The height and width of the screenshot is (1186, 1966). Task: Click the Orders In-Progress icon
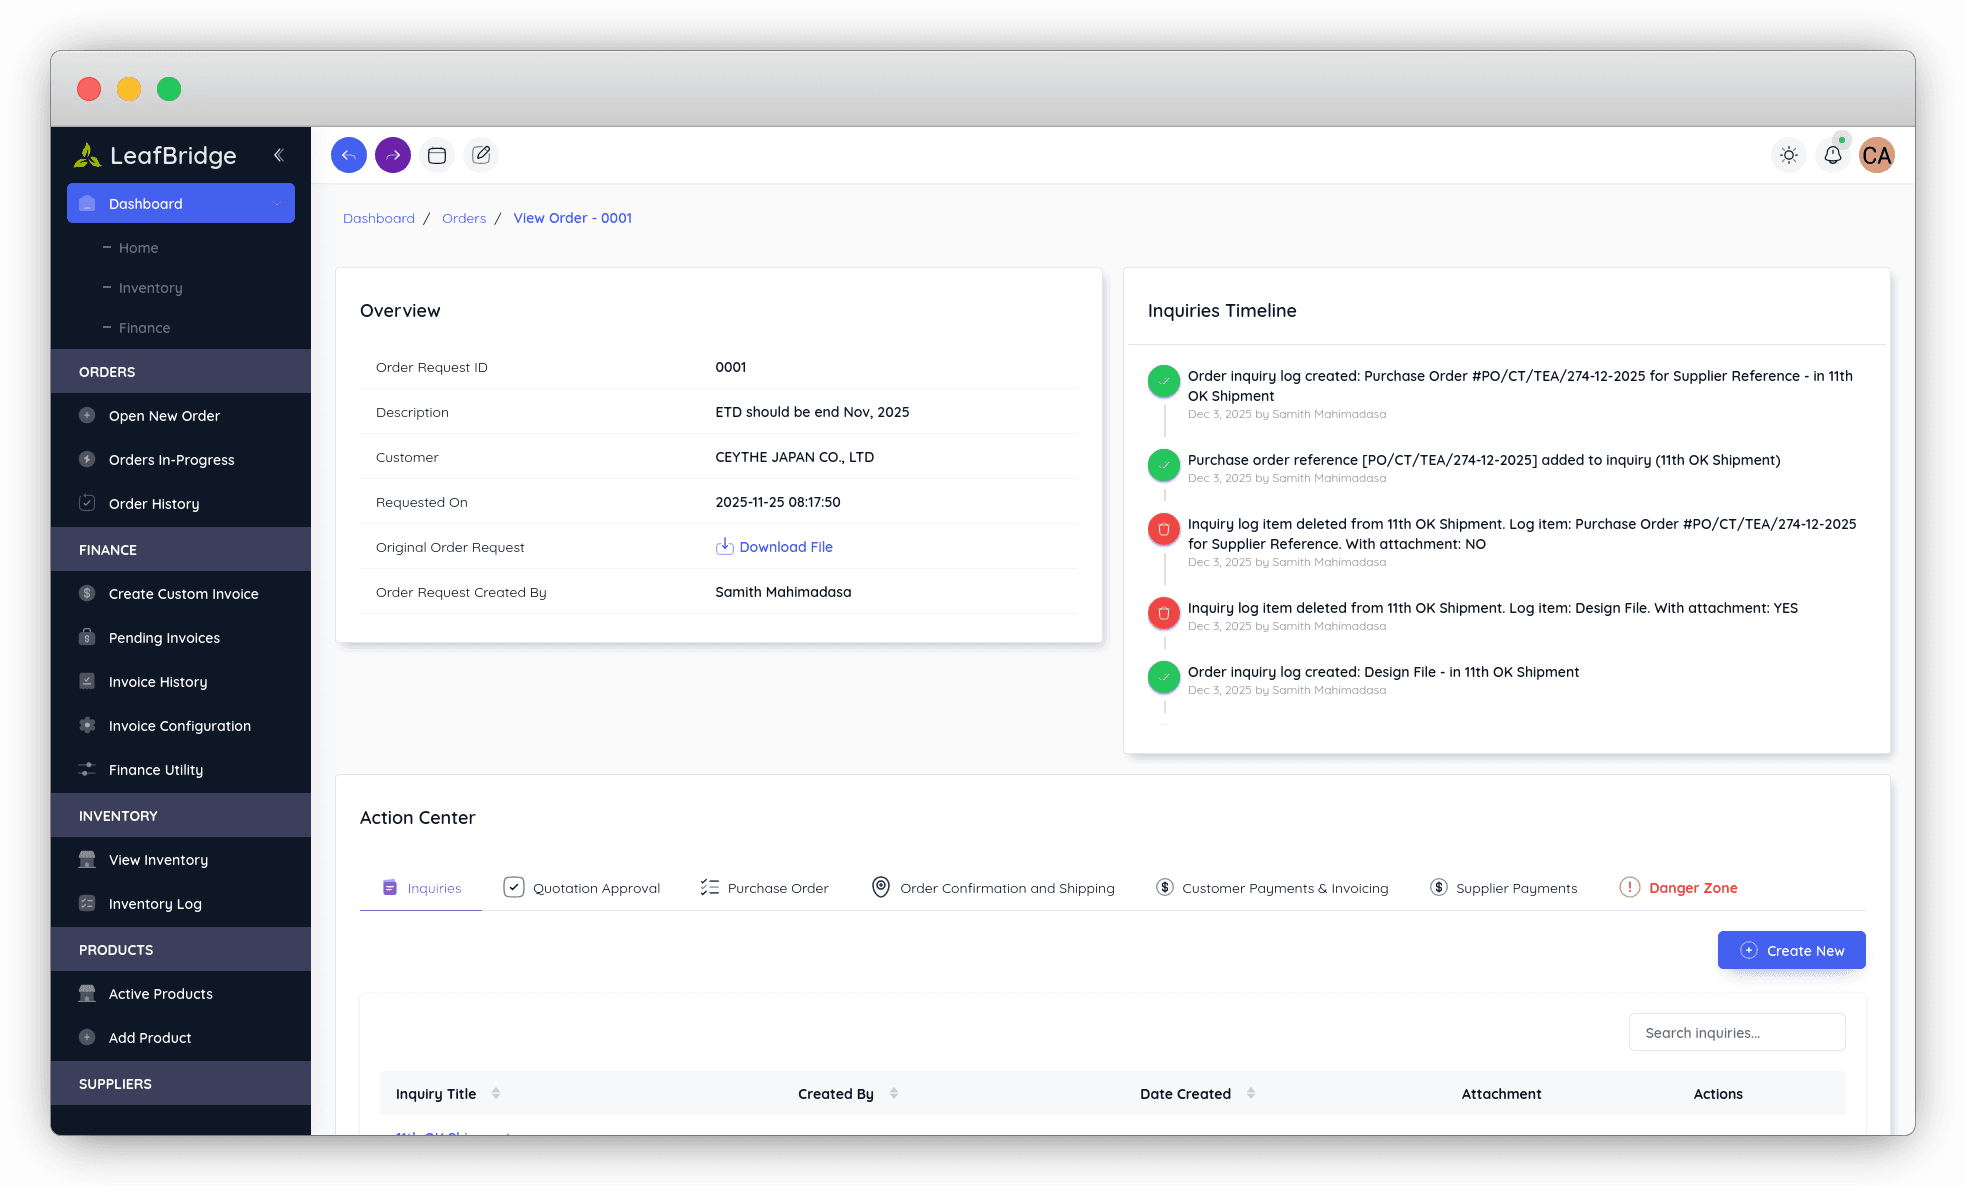(x=87, y=459)
